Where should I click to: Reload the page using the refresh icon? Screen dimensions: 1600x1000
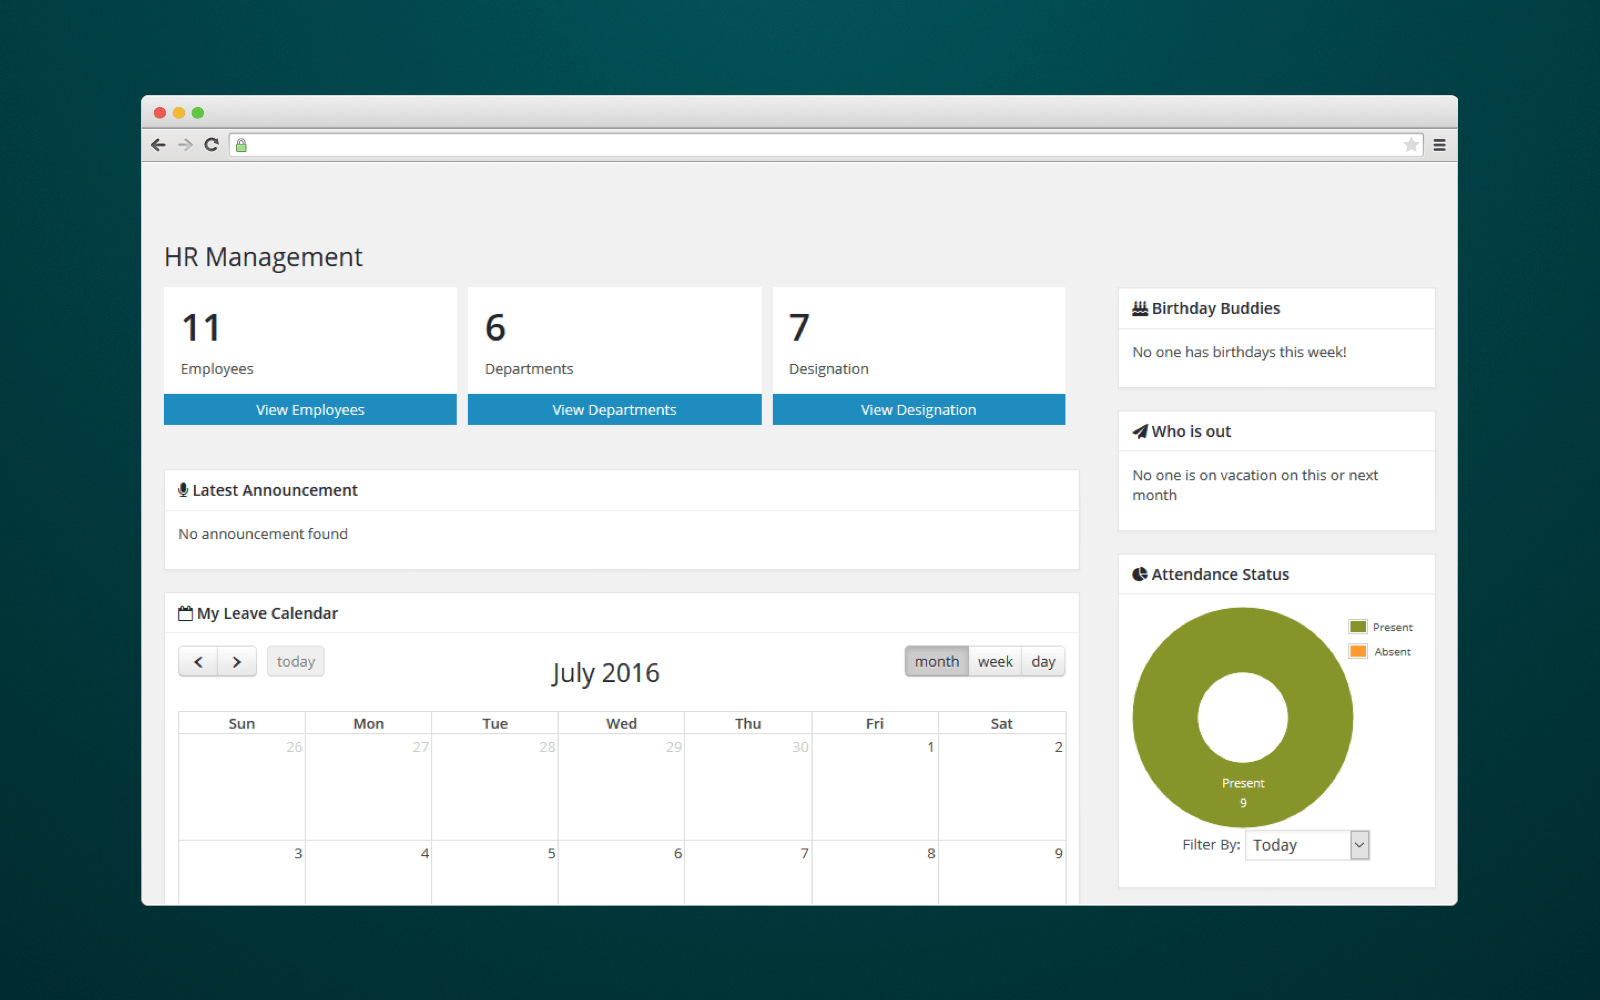(x=211, y=144)
